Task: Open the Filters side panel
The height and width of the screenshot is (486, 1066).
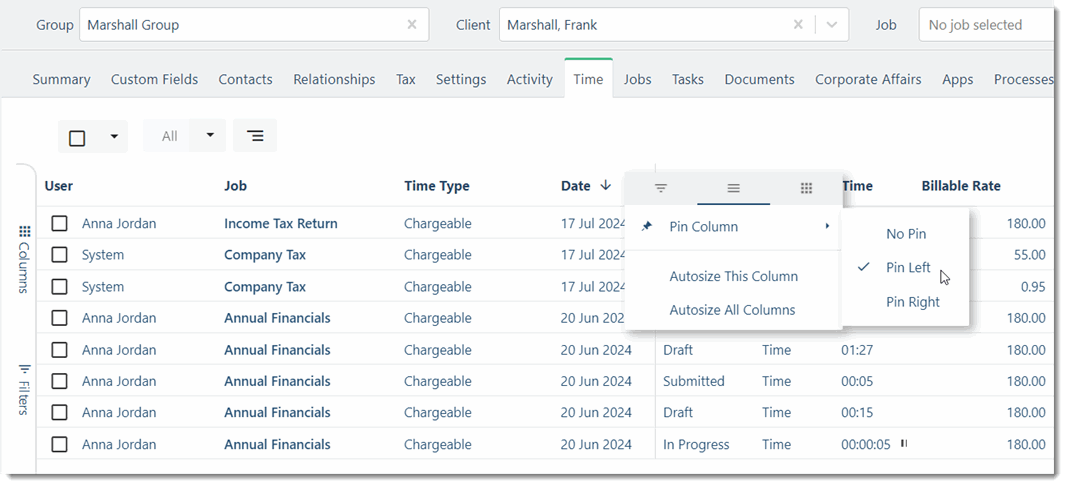Action: [x=24, y=389]
